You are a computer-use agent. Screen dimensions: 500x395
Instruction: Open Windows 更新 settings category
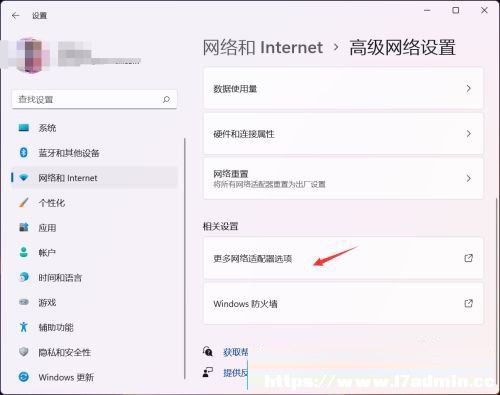click(95, 377)
